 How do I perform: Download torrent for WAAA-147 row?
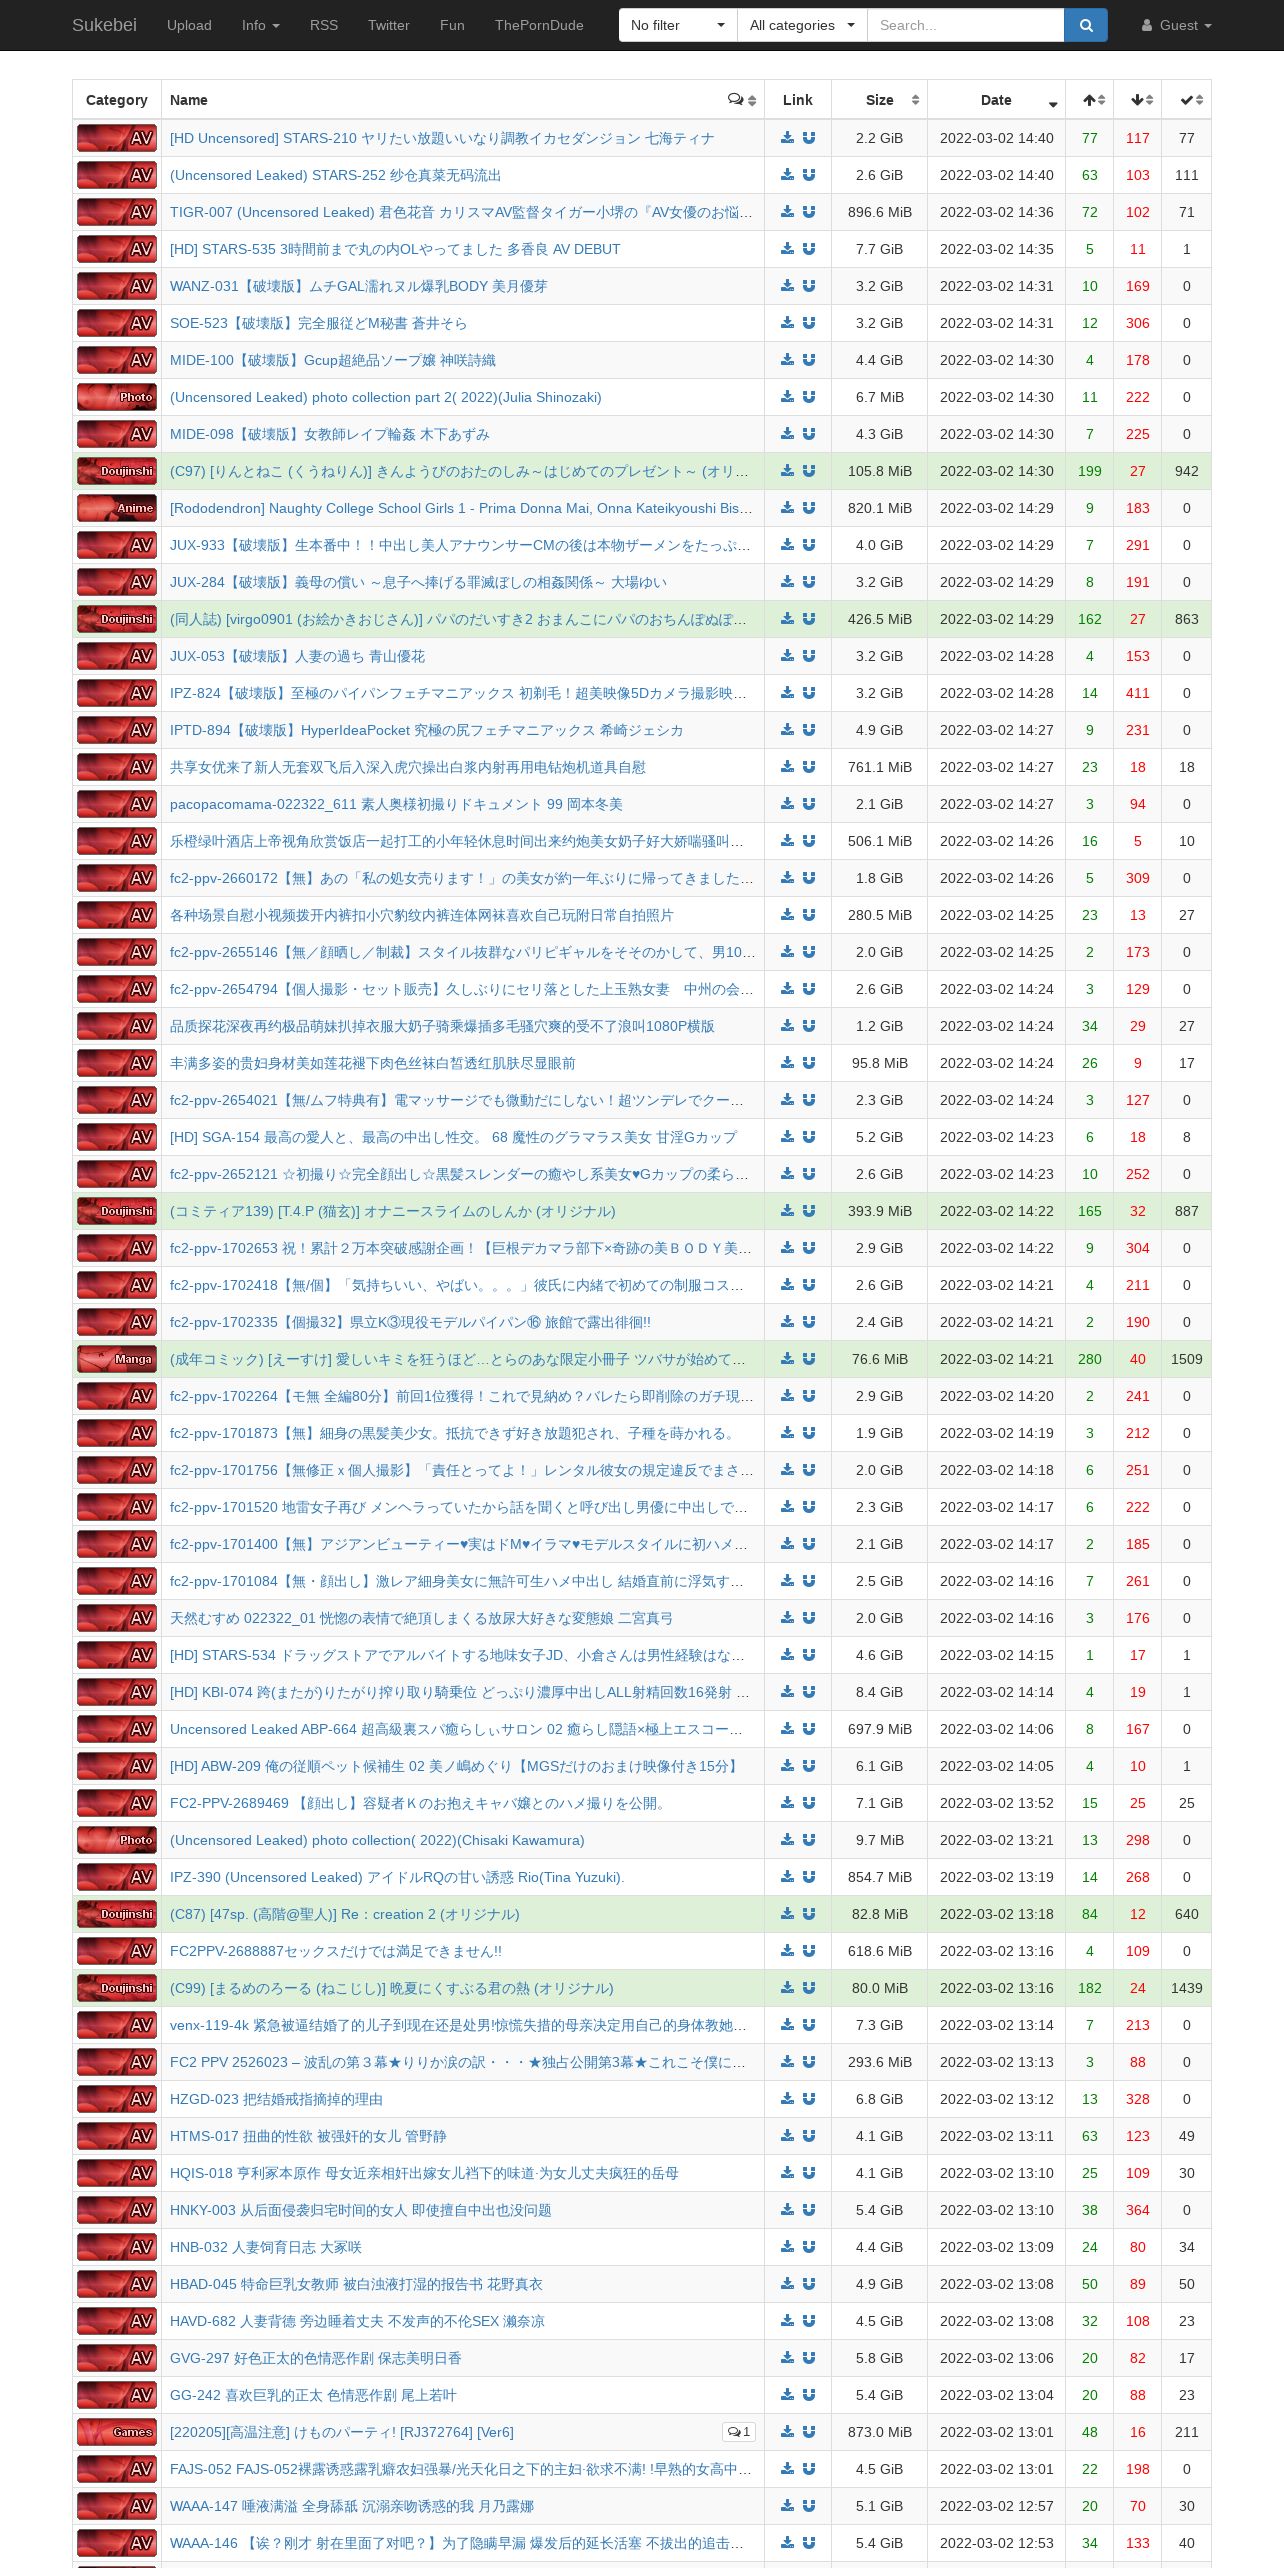pos(787,2506)
